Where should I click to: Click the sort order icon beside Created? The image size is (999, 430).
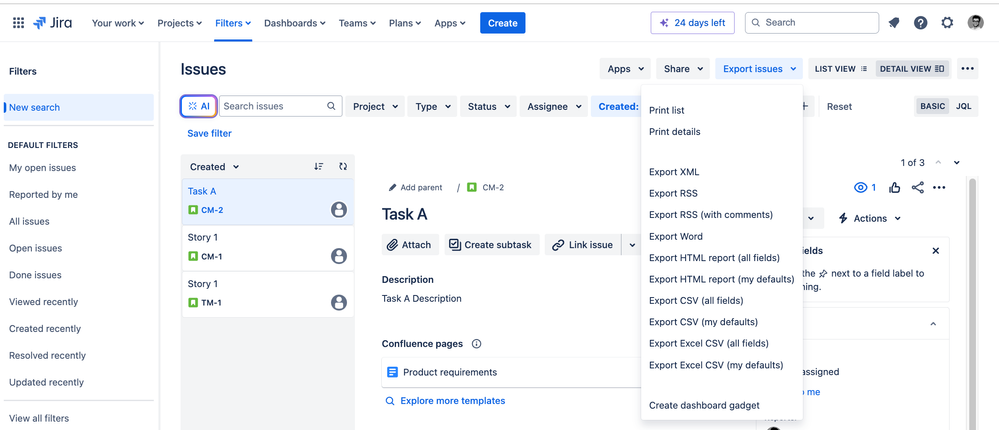(x=319, y=167)
